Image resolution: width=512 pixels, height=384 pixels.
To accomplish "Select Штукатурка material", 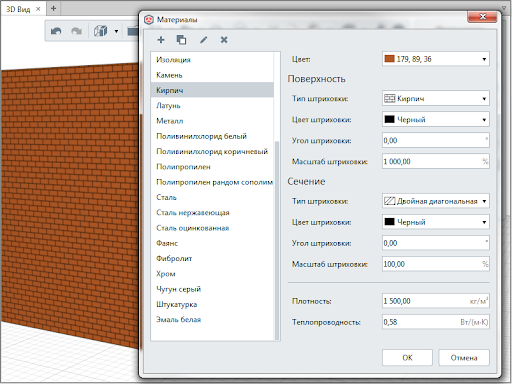I will pos(212,305).
